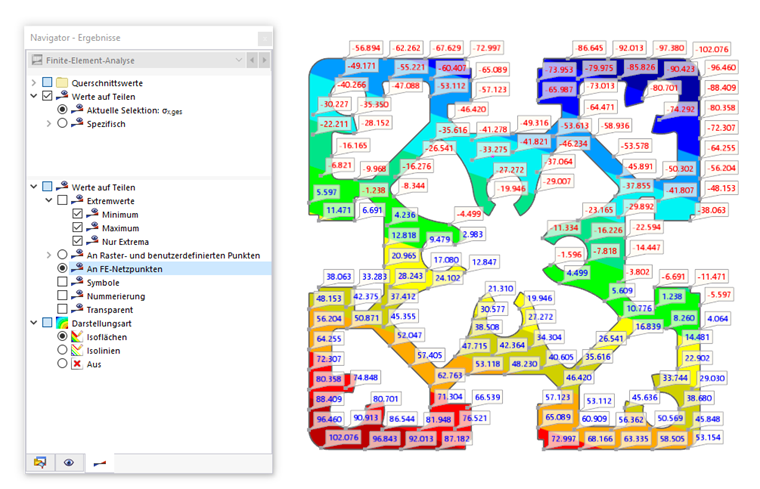
Task: Select the An FE-Netzpunkten radio button
Action: (62, 268)
